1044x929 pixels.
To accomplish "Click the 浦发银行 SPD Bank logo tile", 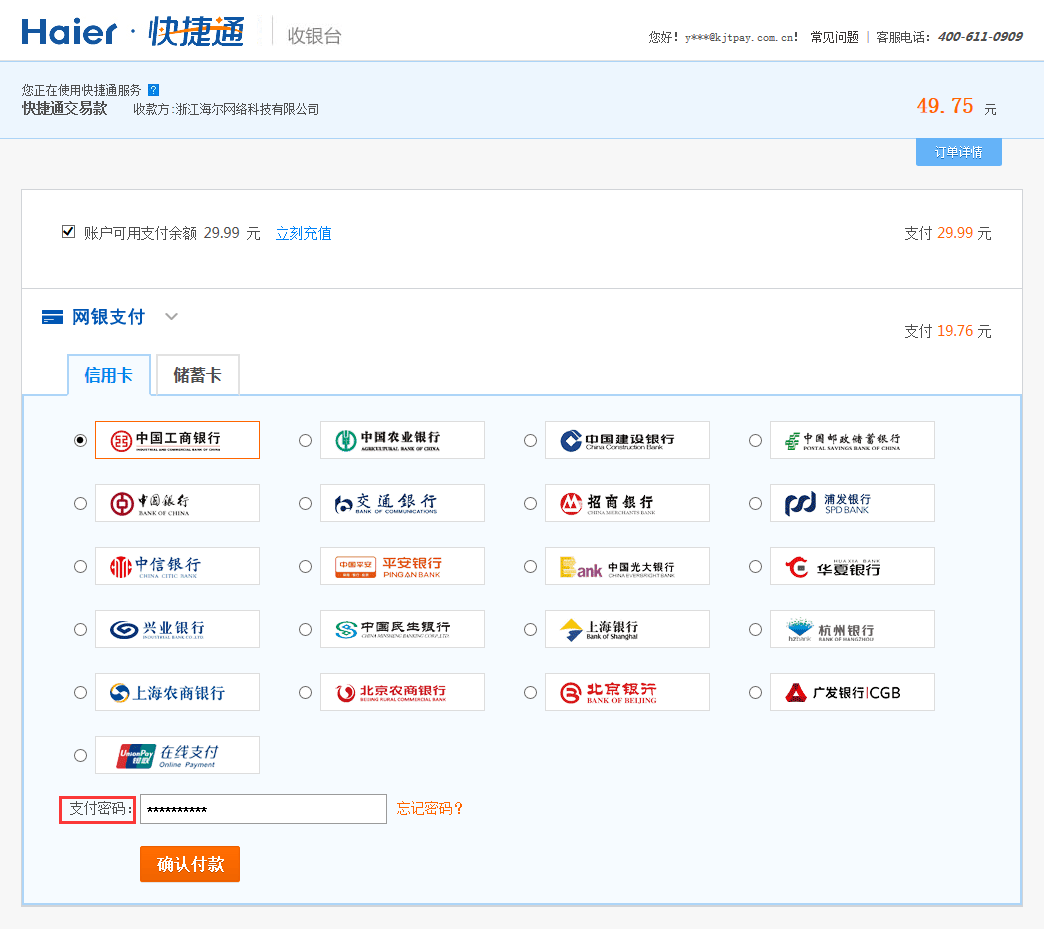I will [x=852, y=503].
